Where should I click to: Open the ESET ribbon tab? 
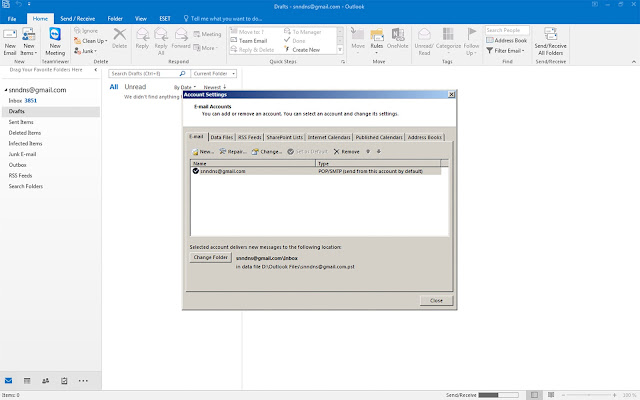click(x=165, y=19)
